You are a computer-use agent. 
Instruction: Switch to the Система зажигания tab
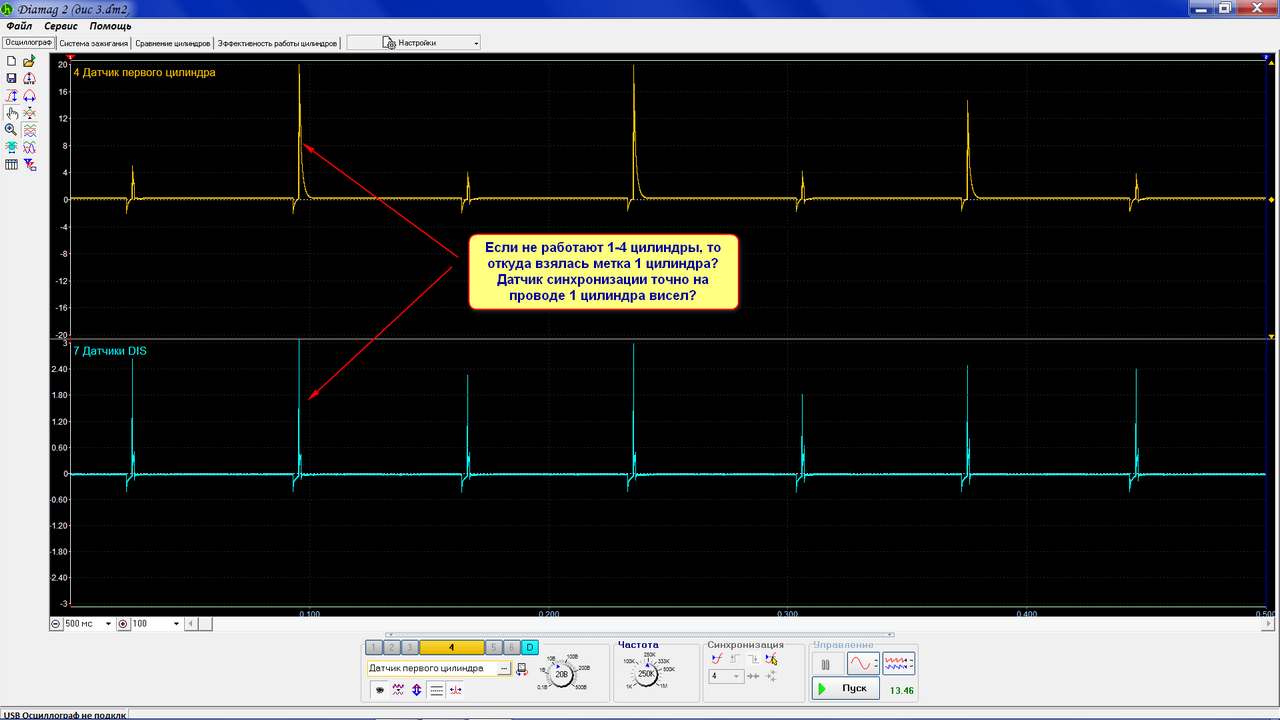(x=94, y=43)
